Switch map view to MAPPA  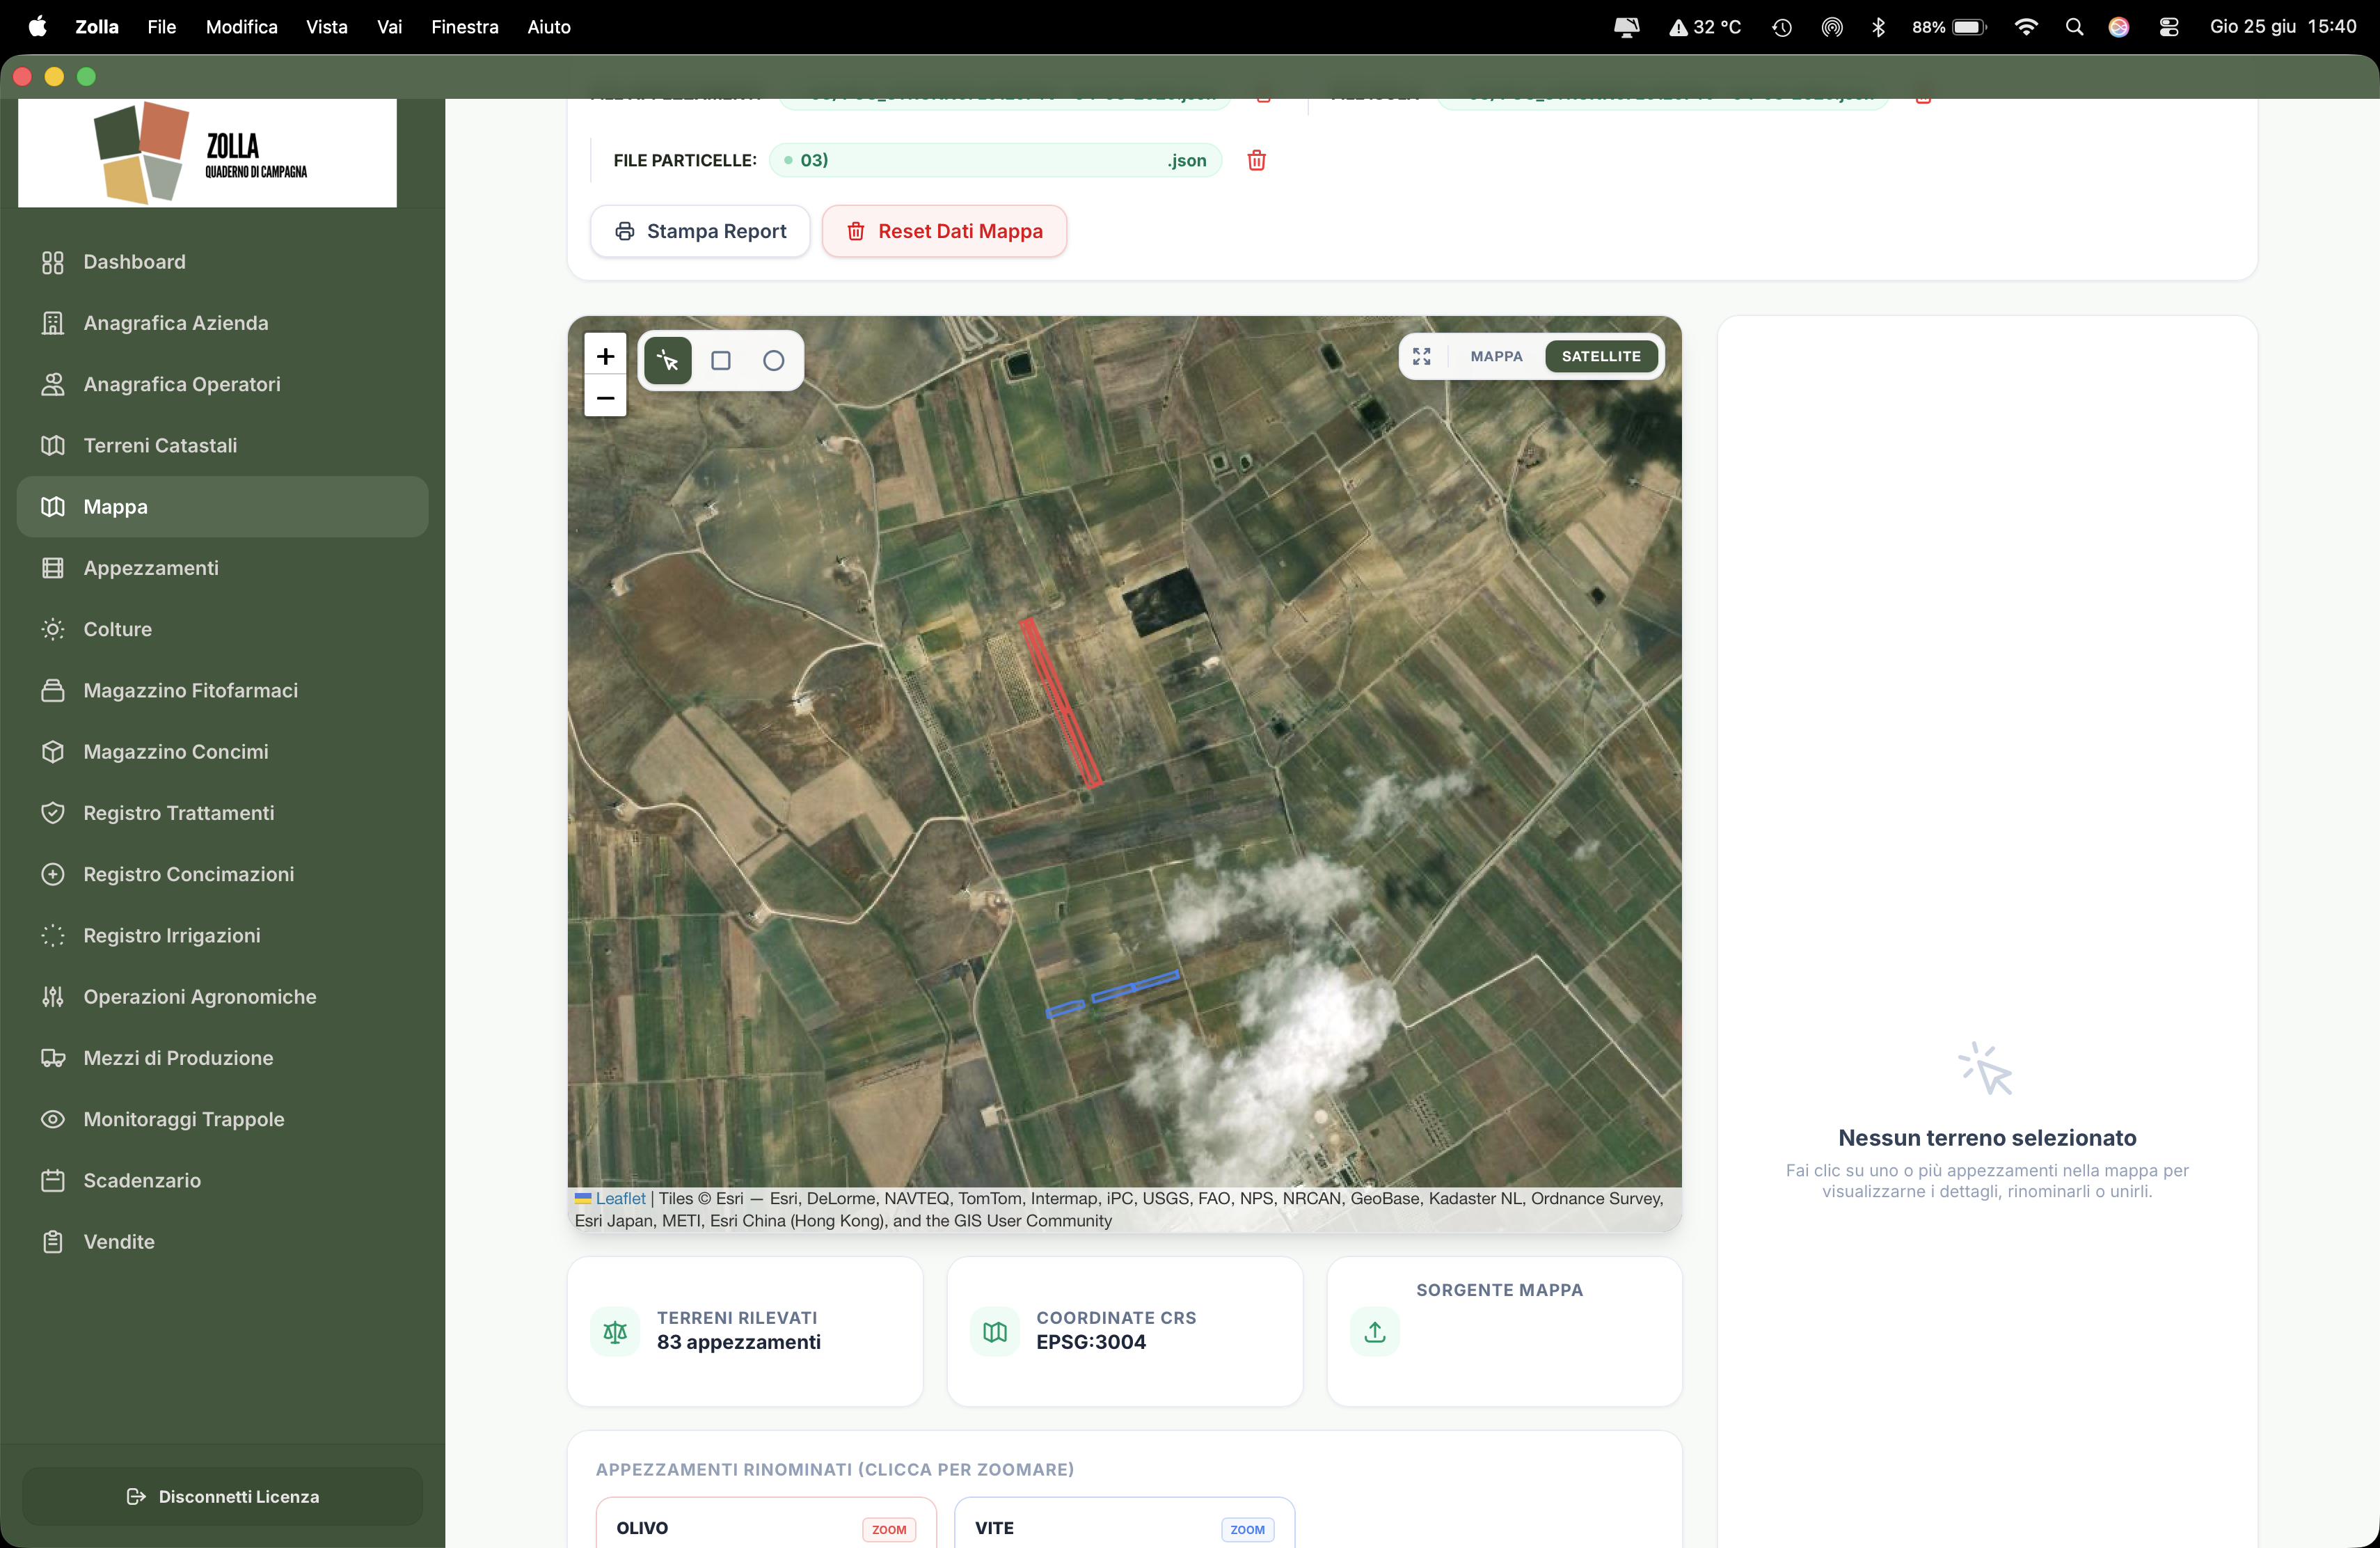click(1496, 356)
